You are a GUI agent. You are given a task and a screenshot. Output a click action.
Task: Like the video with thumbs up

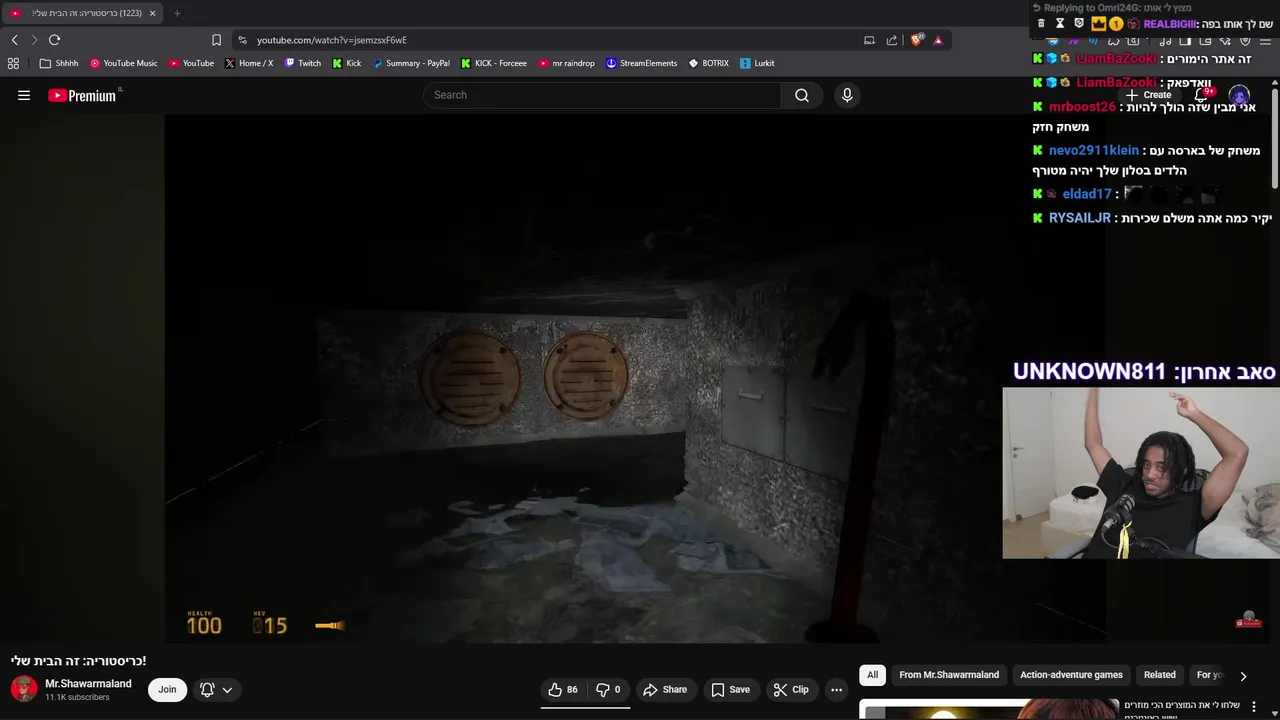click(x=563, y=689)
